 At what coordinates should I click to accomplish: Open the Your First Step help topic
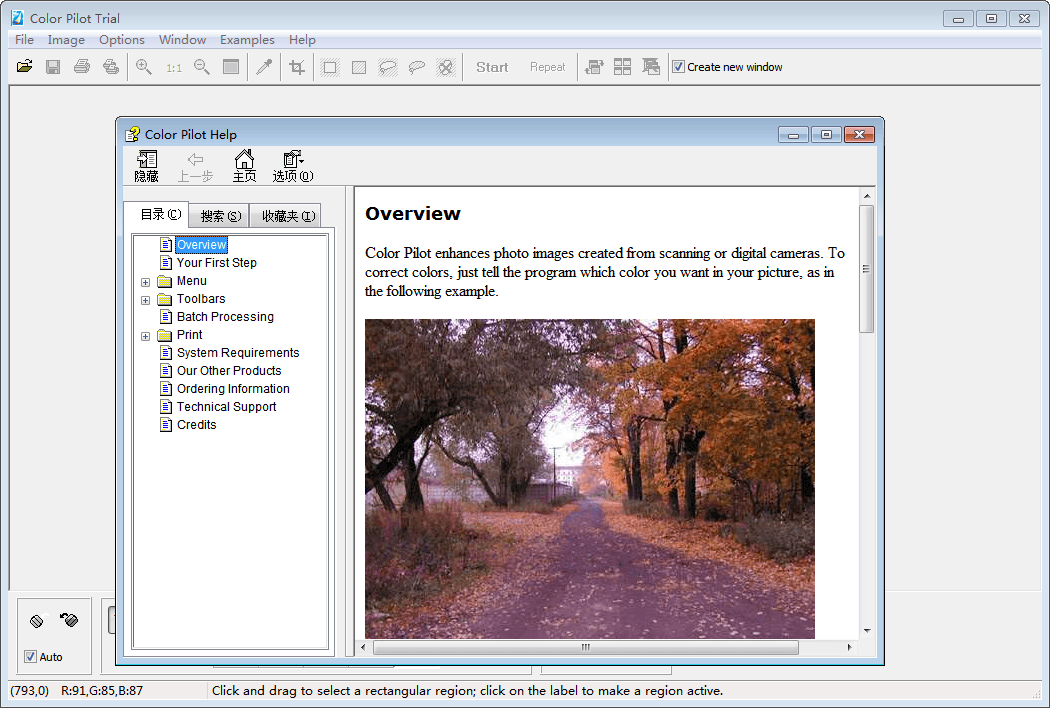click(x=216, y=263)
